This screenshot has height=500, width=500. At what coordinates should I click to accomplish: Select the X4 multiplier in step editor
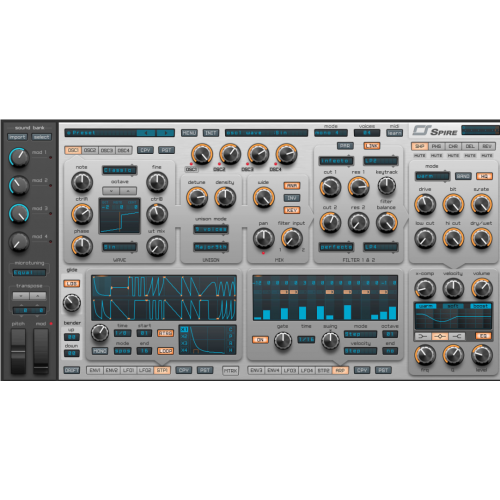point(184,350)
